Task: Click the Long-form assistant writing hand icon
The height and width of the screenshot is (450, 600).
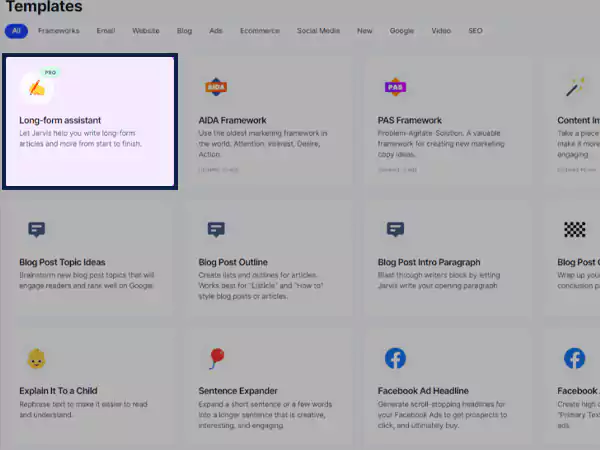Action: [x=37, y=89]
